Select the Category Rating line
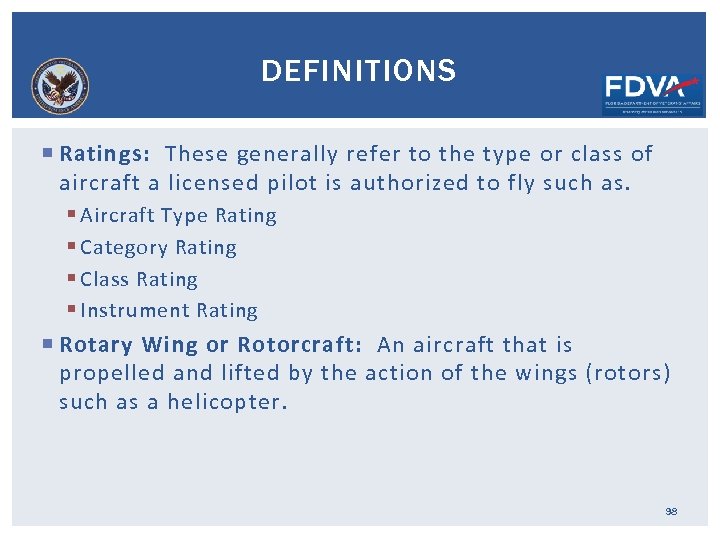 tap(158, 248)
